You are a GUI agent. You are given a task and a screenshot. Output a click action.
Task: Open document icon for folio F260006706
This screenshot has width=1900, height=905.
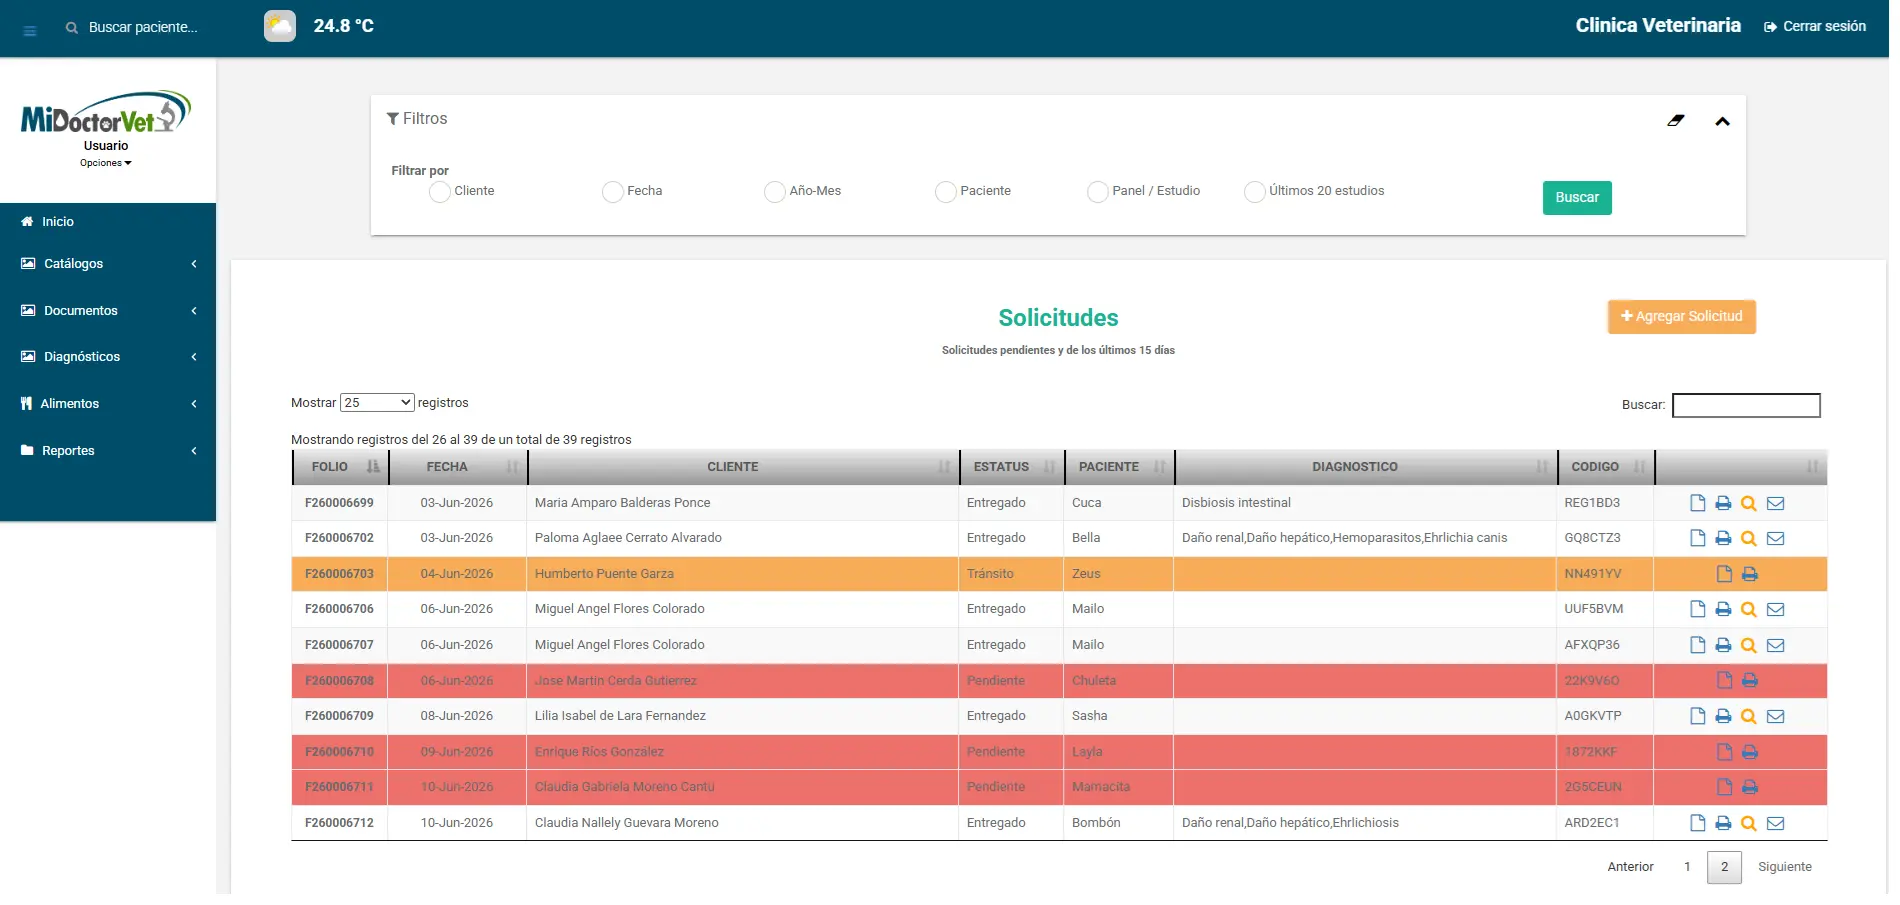pyautogui.click(x=1697, y=609)
